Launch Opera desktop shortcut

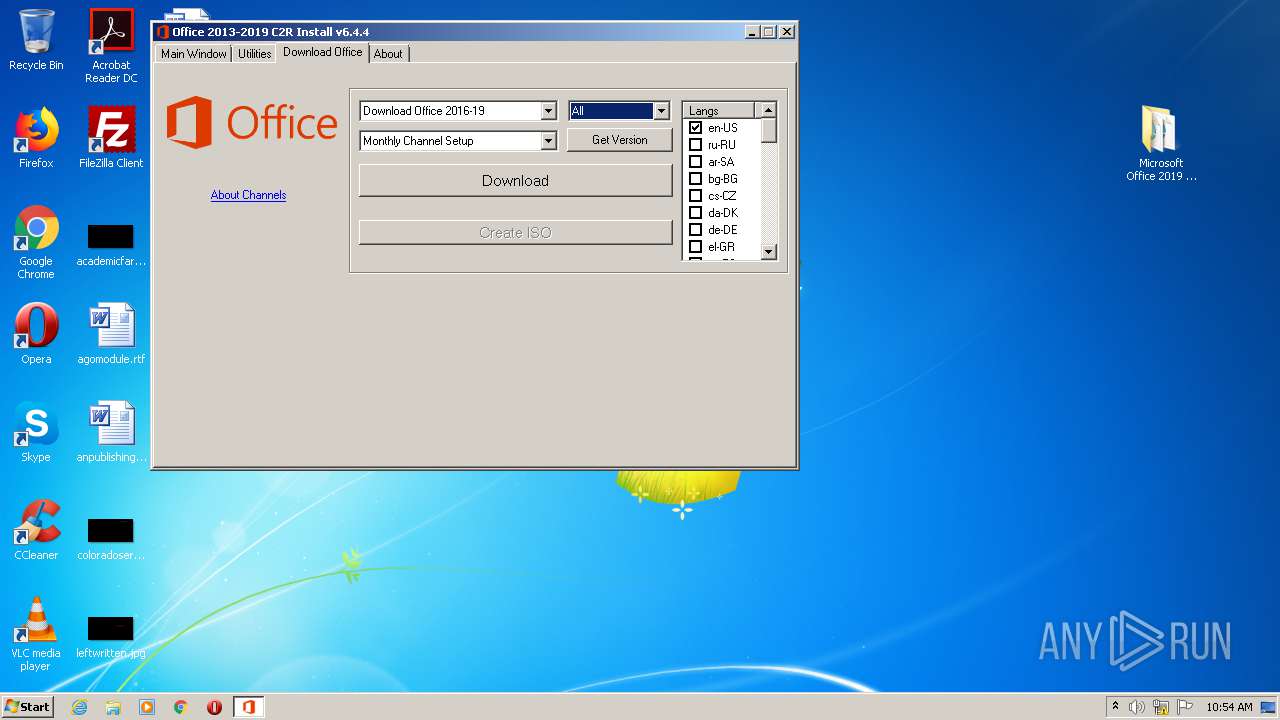tap(36, 334)
